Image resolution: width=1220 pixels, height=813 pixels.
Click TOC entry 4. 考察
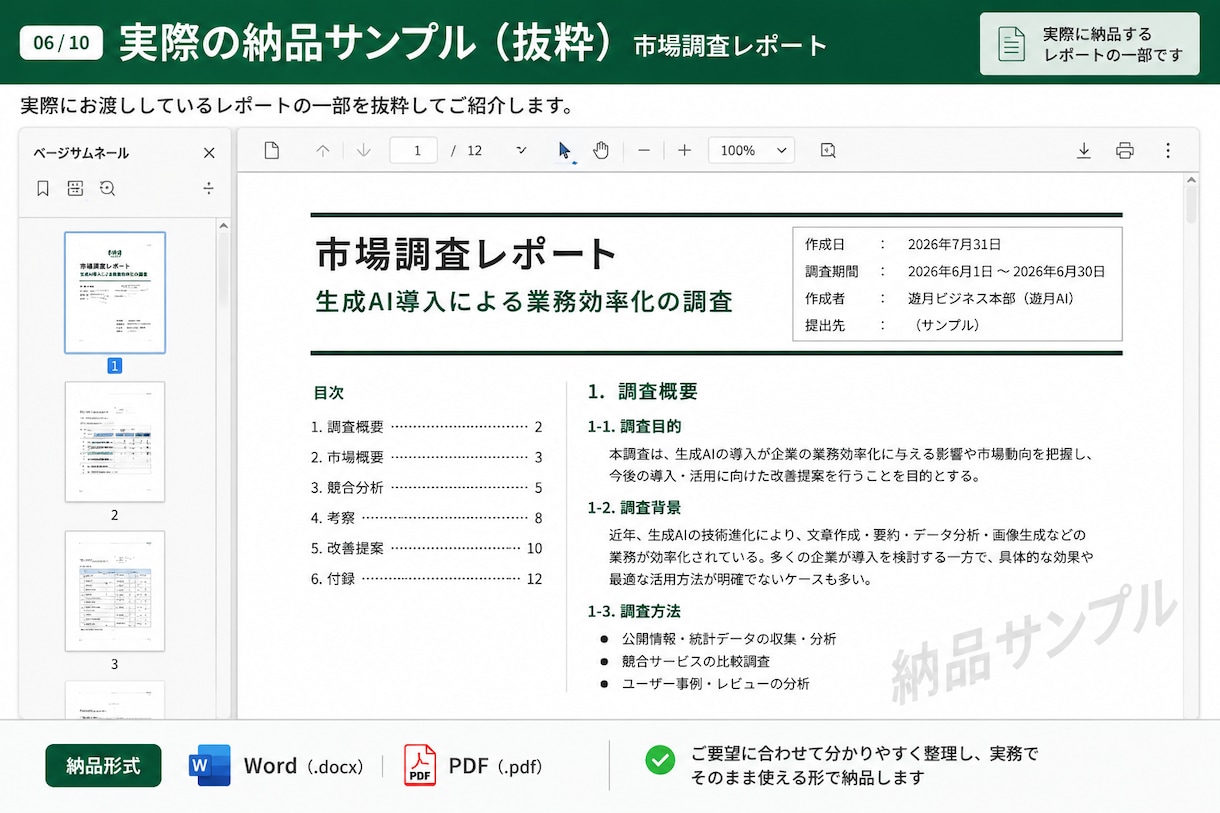pyautogui.click(x=427, y=518)
